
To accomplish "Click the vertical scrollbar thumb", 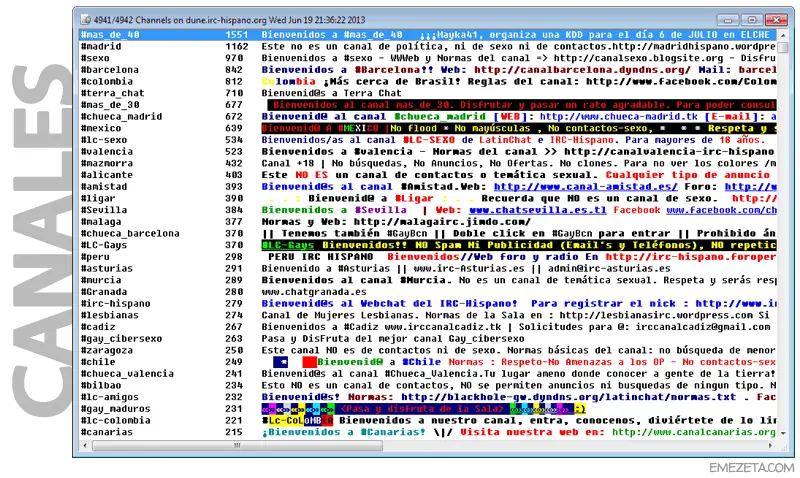I will 783,47.
